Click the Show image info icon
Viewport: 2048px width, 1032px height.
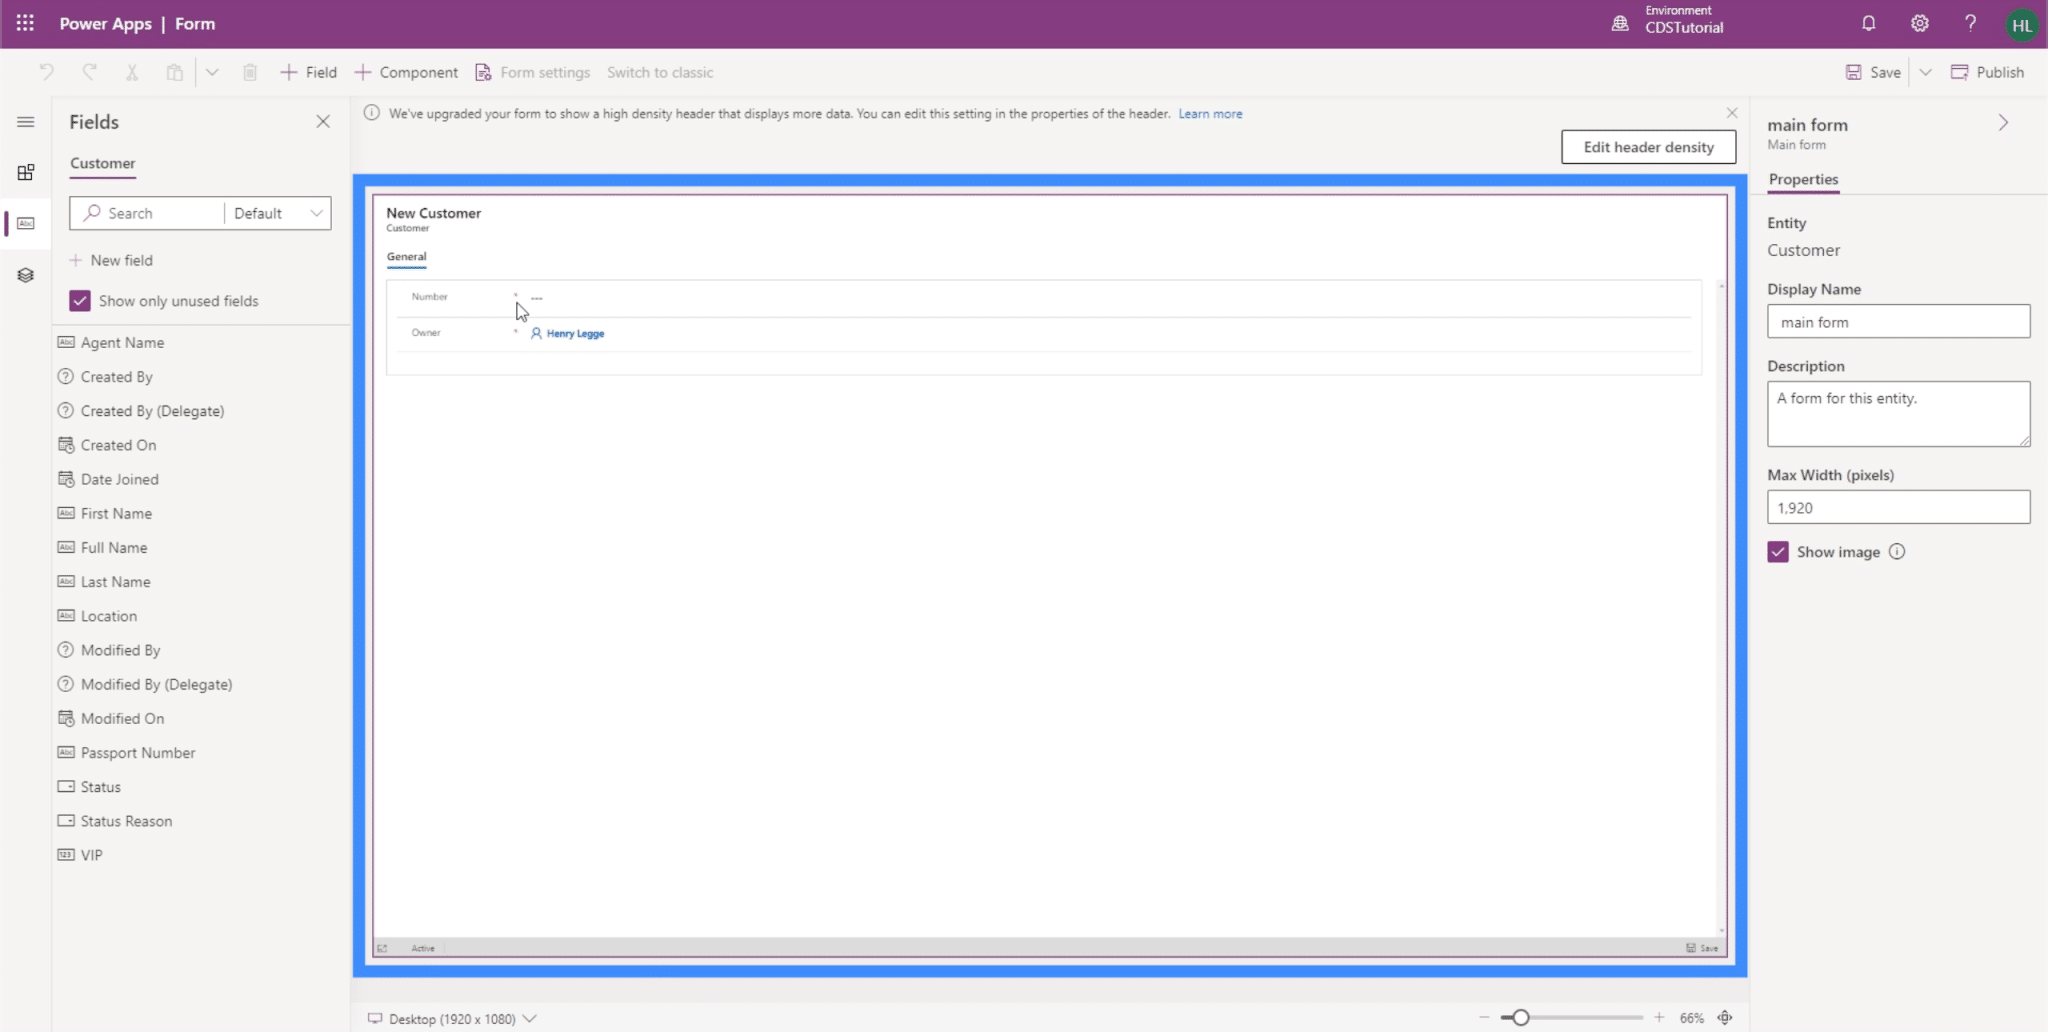pos(1897,552)
